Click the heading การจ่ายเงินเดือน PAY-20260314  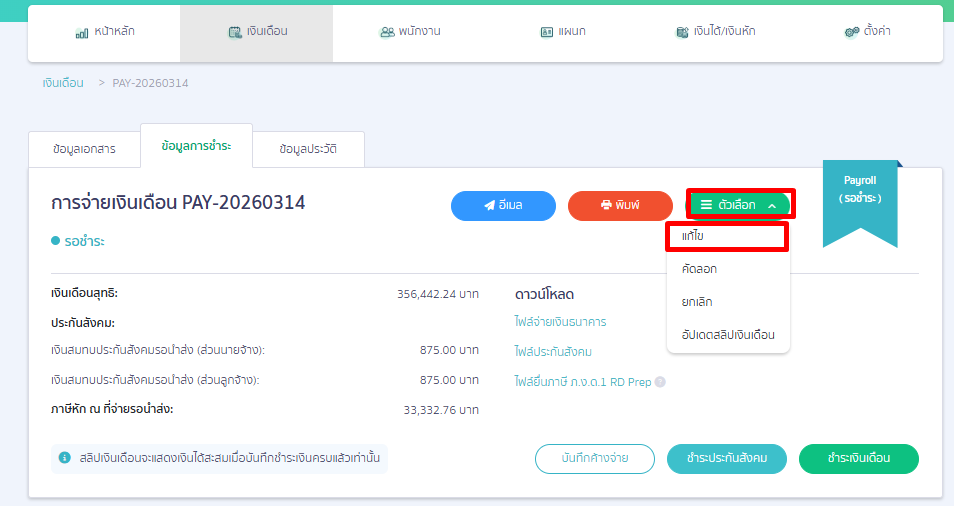pyautogui.click(x=178, y=203)
